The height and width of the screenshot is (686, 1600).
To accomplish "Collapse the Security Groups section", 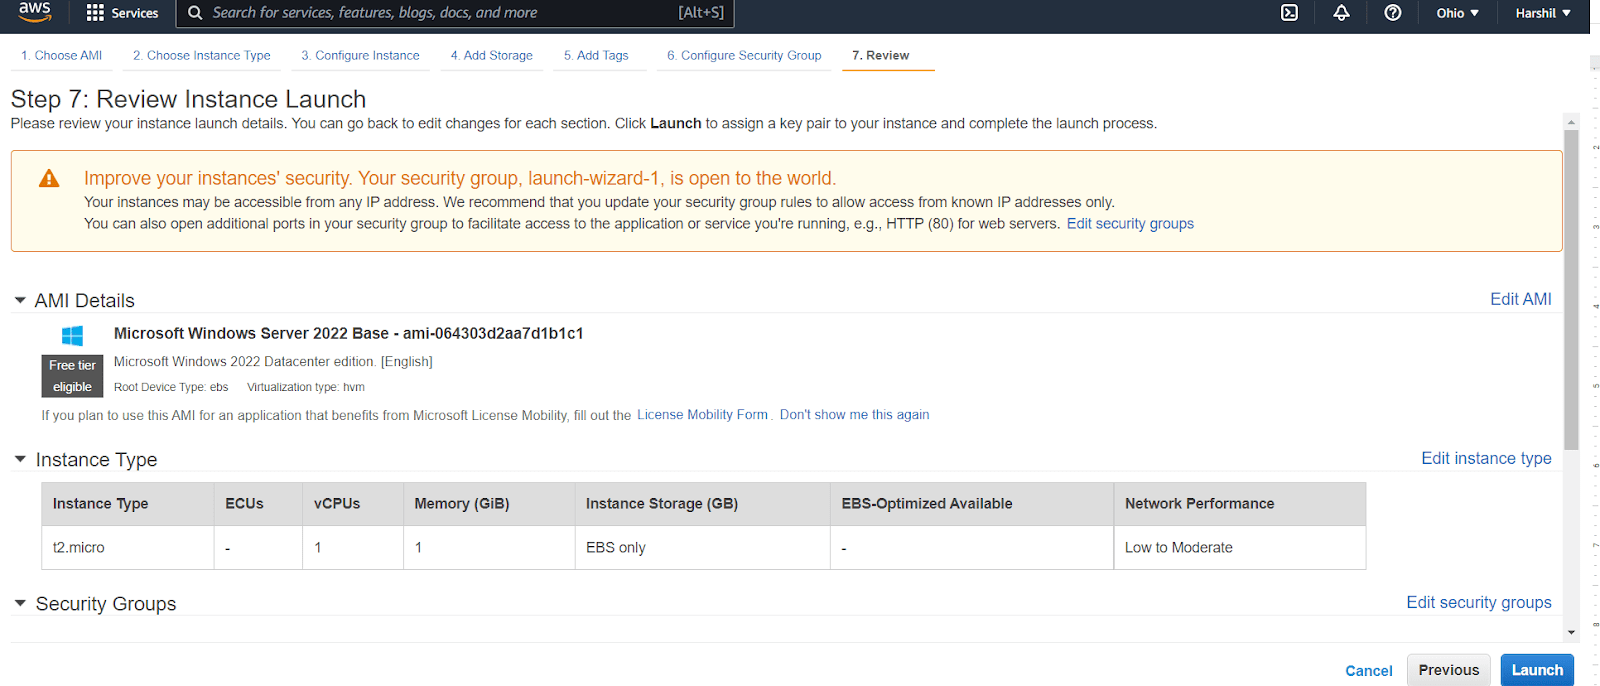I will 20,603.
